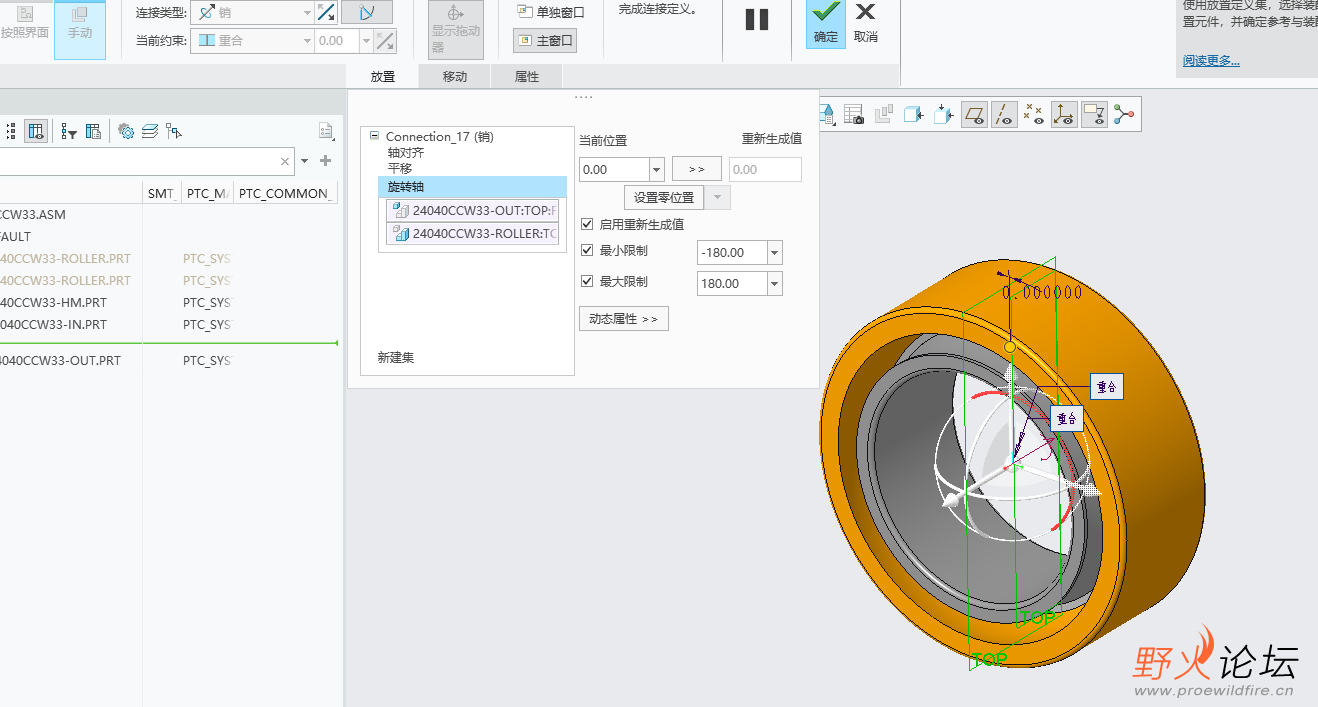Open view manager table camera icon
Screen dimensions: 1318x707
(853, 115)
